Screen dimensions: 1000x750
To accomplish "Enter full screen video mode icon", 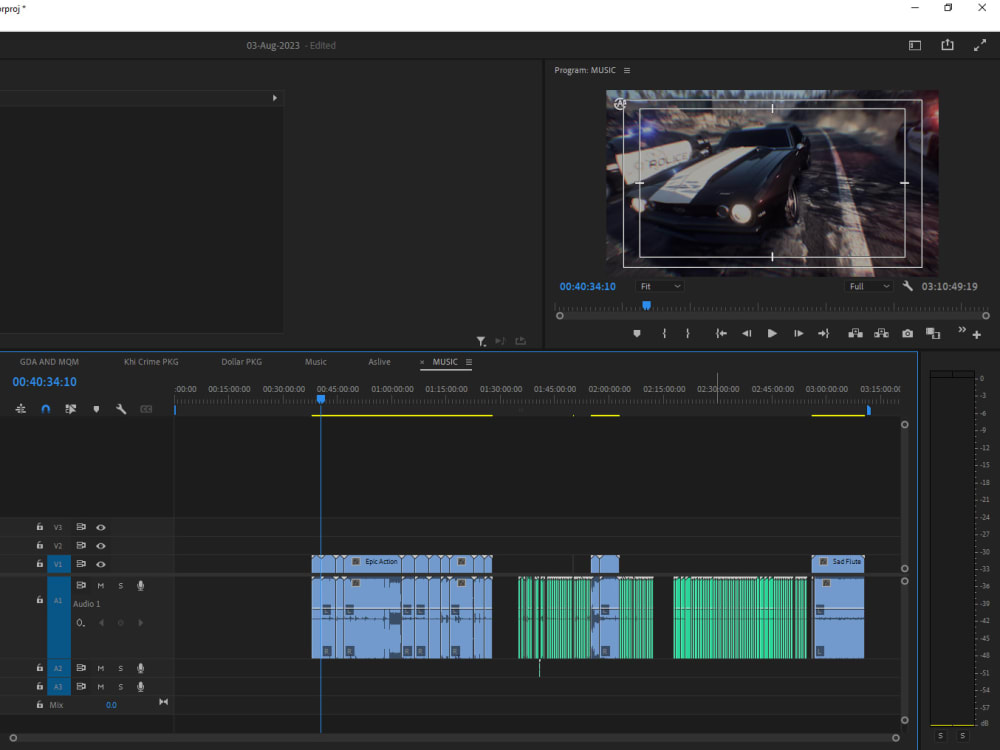I will pos(980,45).
